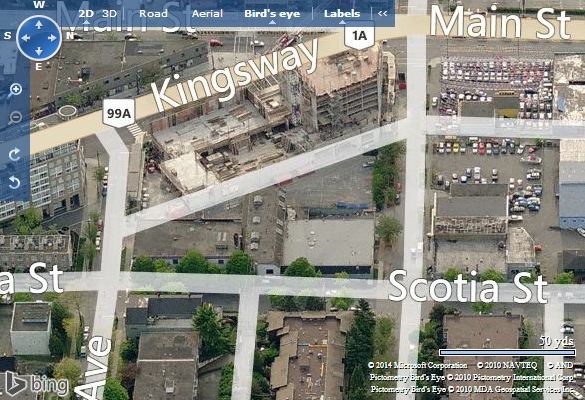Expand the Bird's eye options arrow
Viewport: 585px width, 400px height.
pos(272,22)
